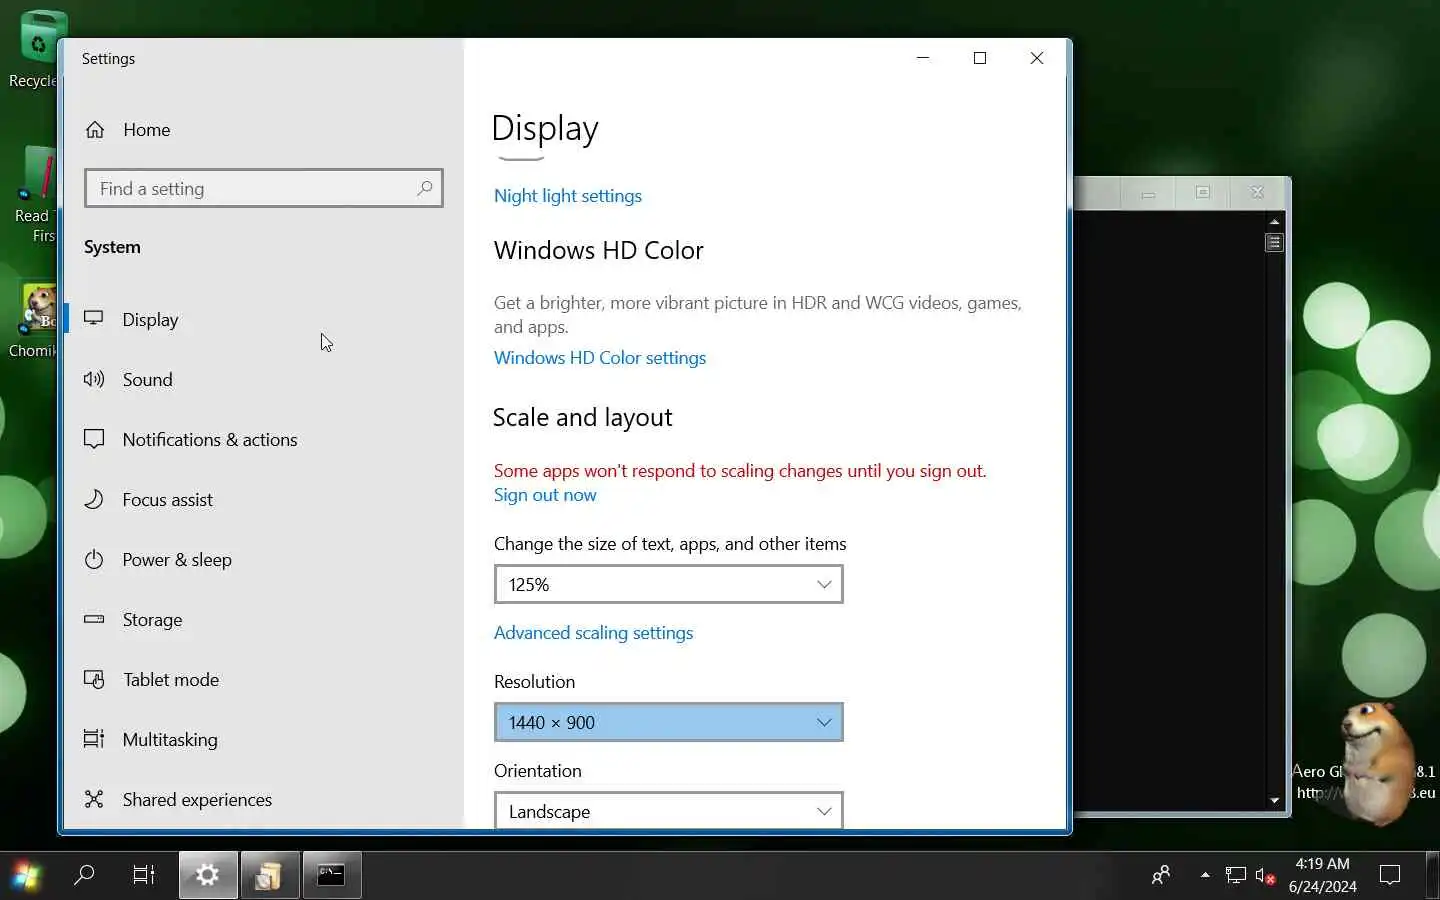1440x900 pixels.
Task: Go to Settings Home
Action: [128, 130]
